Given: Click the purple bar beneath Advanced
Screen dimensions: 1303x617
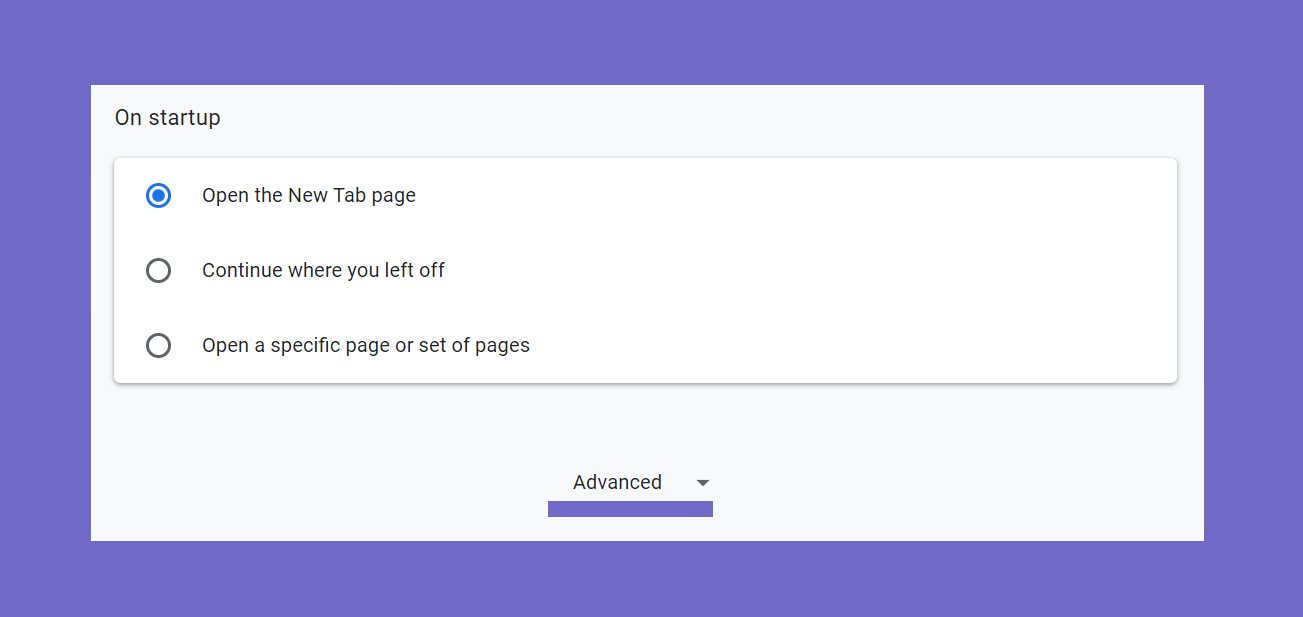Looking at the screenshot, I should [x=630, y=509].
